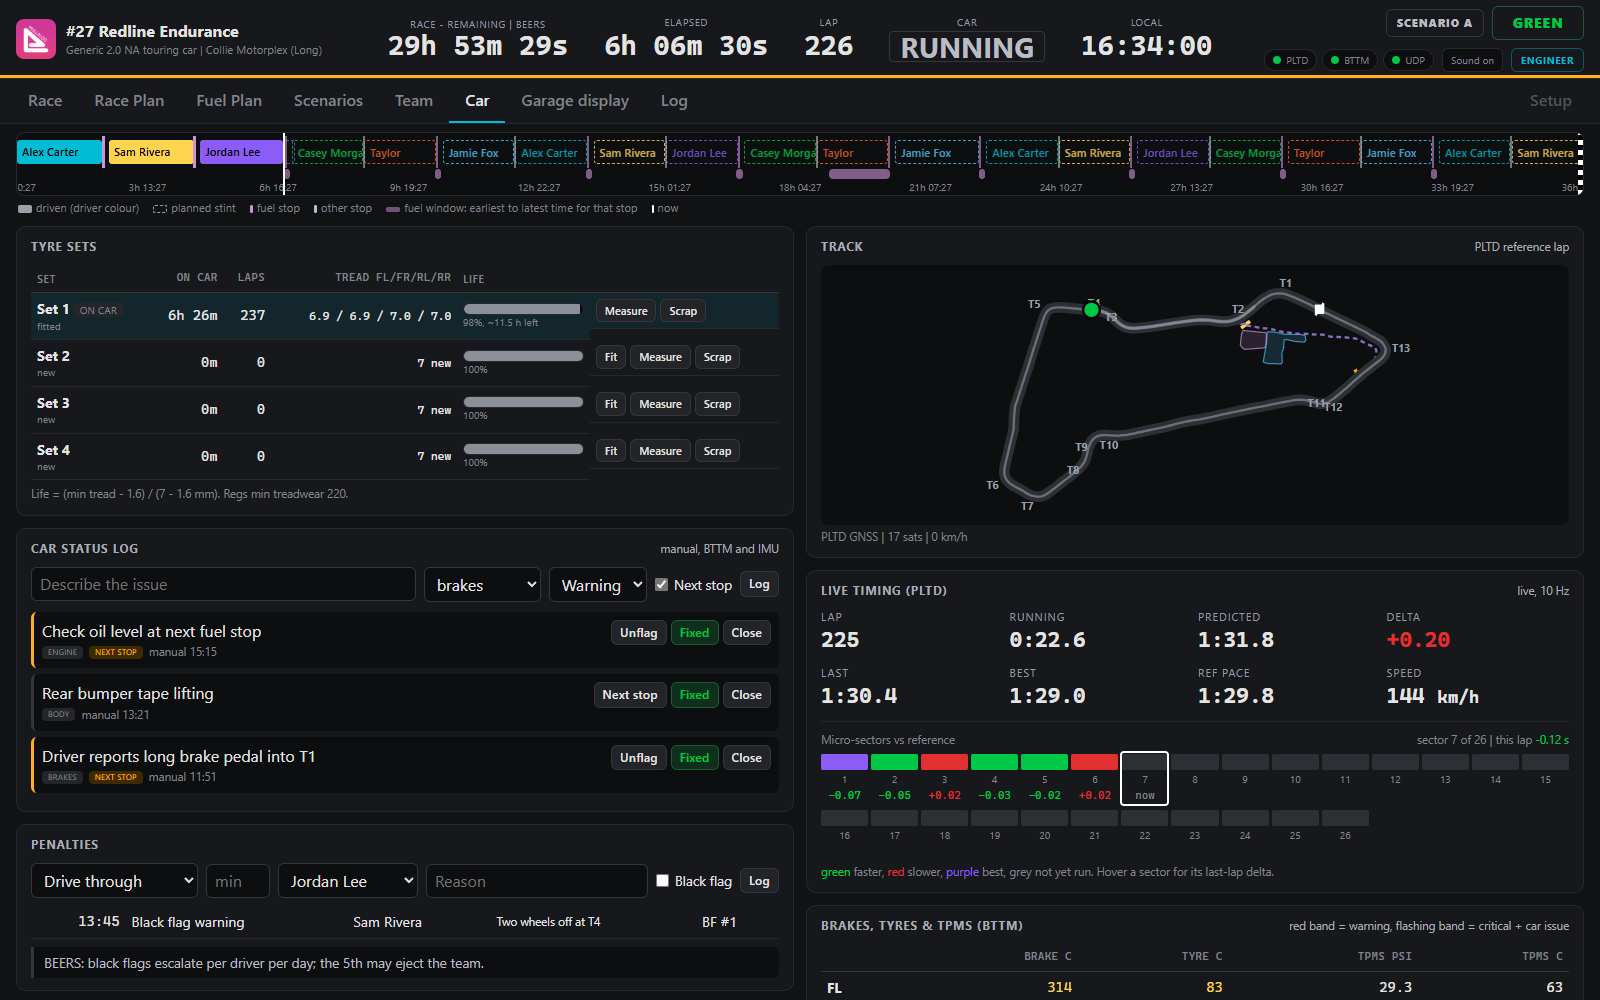Viewport: 1600px width, 1000px height.
Task: Toggle the Next stop checkbox
Action: click(x=661, y=585)
